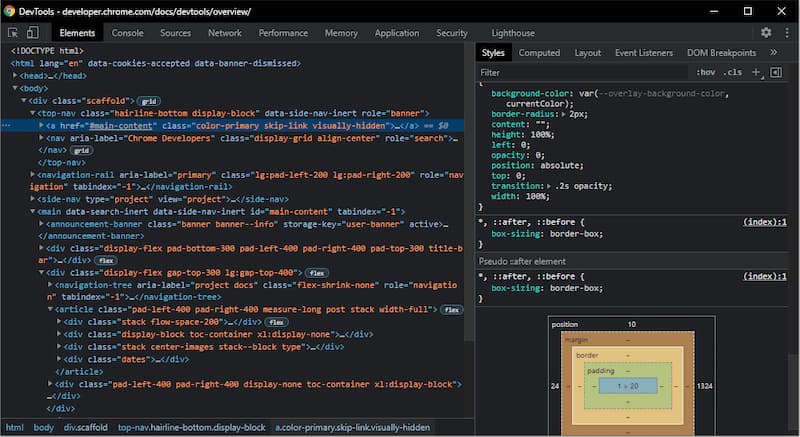Collapse the article element
The image size is (800, 437).
pos(51,309)
